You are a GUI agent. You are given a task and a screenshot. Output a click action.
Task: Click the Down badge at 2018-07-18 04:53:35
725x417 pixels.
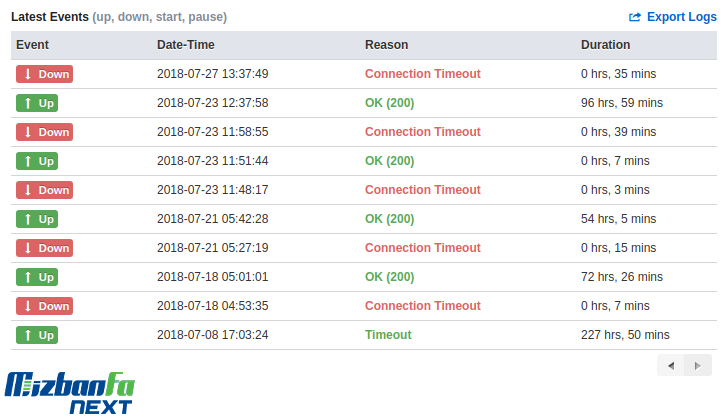click(x=44, y=306)
